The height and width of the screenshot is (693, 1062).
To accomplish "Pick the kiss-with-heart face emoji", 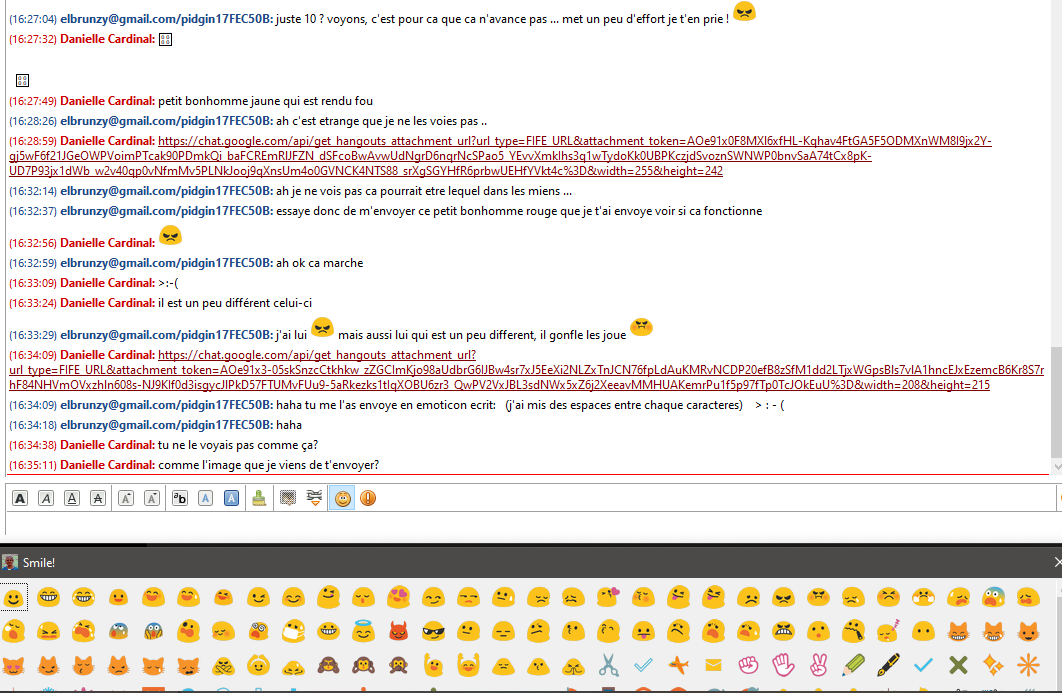I will tap(608, 597).
